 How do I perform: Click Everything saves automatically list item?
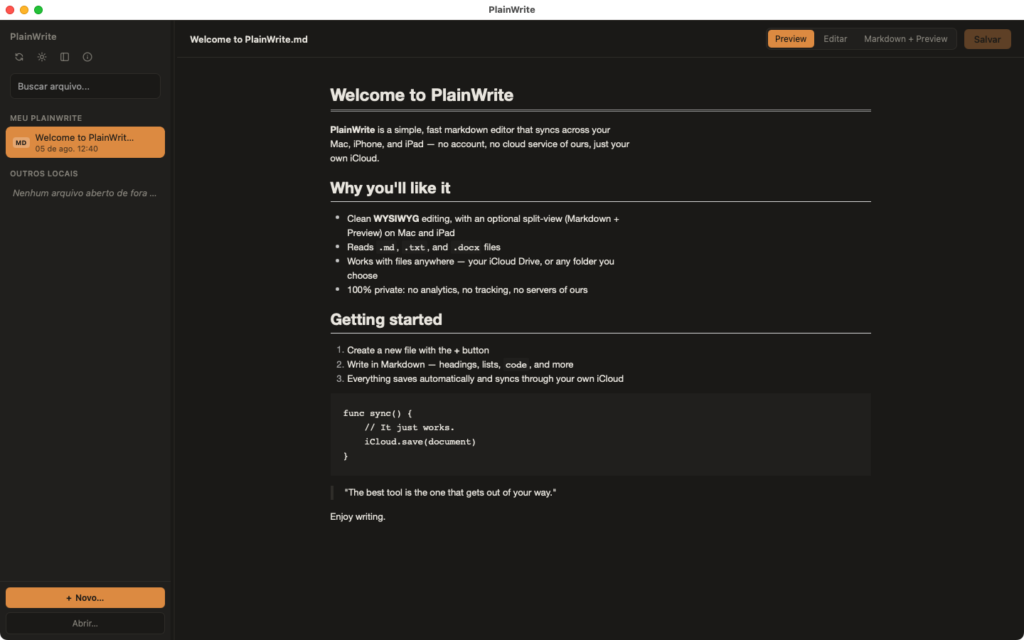pyautogui.click(x=485, y=379)
